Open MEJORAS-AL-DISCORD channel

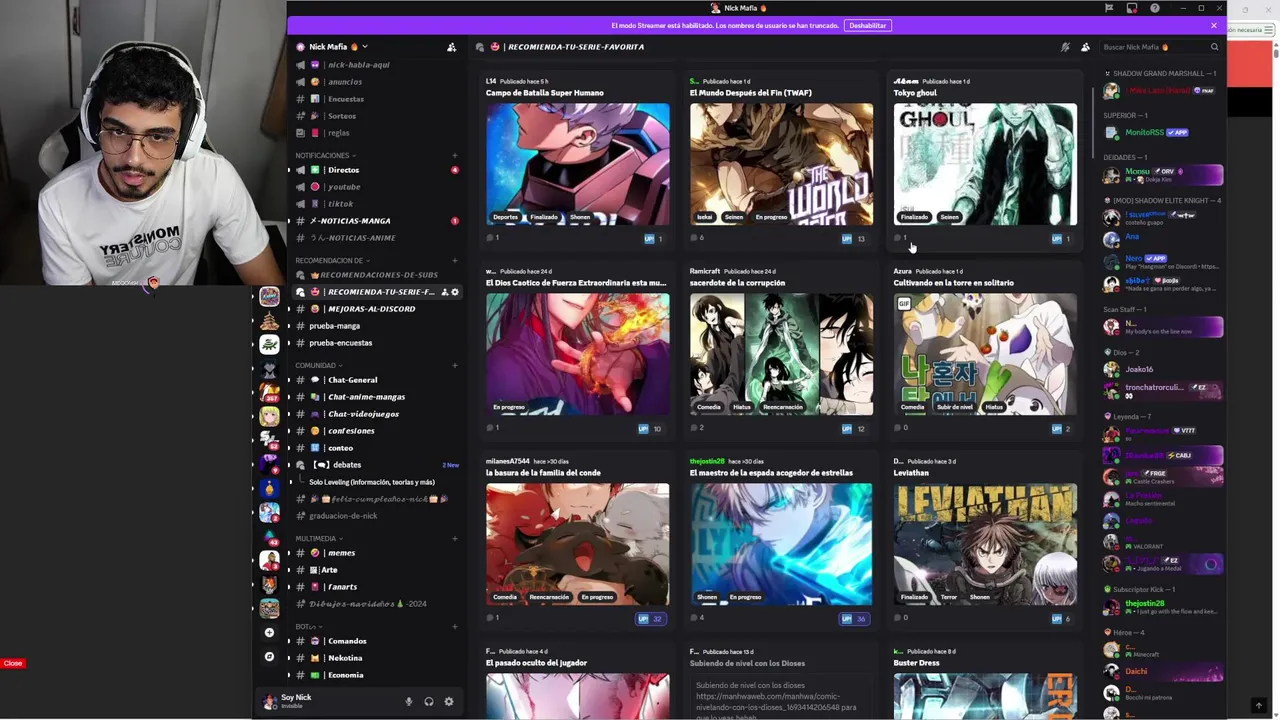click(x=375, y=309)
